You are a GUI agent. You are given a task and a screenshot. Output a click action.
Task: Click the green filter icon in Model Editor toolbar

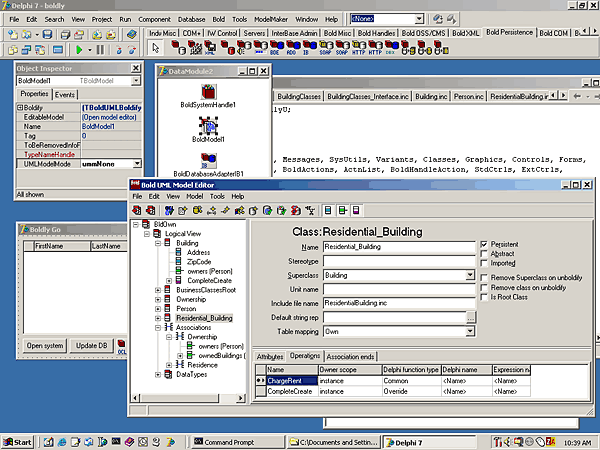click(342, 210)
